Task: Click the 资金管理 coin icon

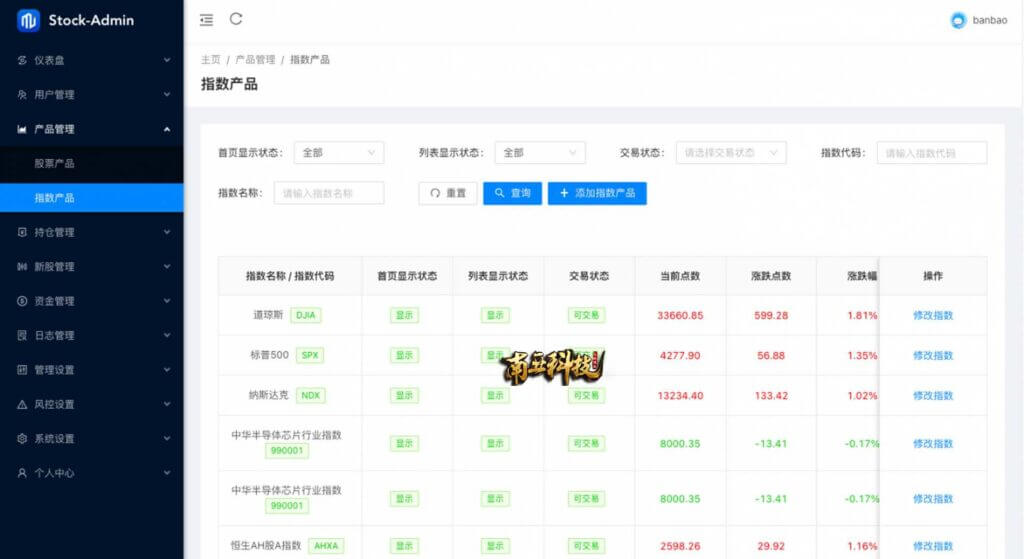Action: point(22,301)
